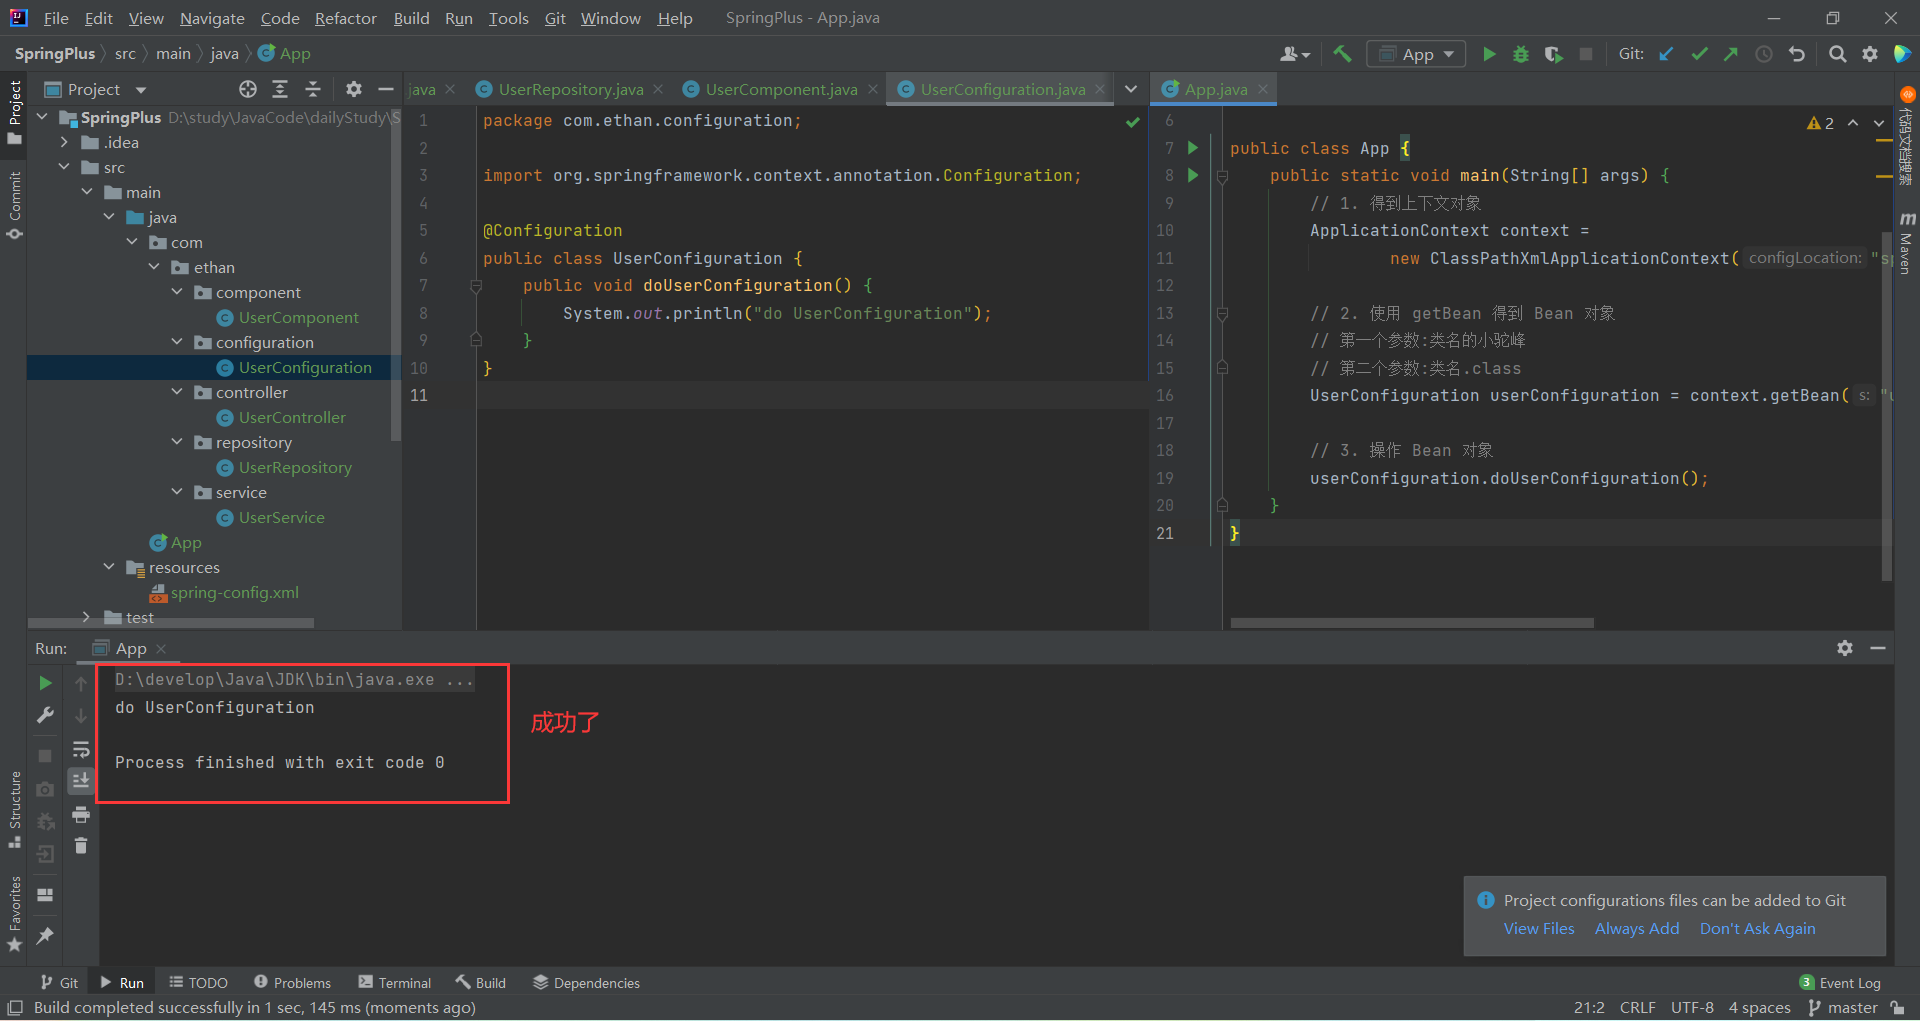The width and height of the screenshot is (1920, 1021).
Task: Open the Tools menu
Action: tap(508, 18)
